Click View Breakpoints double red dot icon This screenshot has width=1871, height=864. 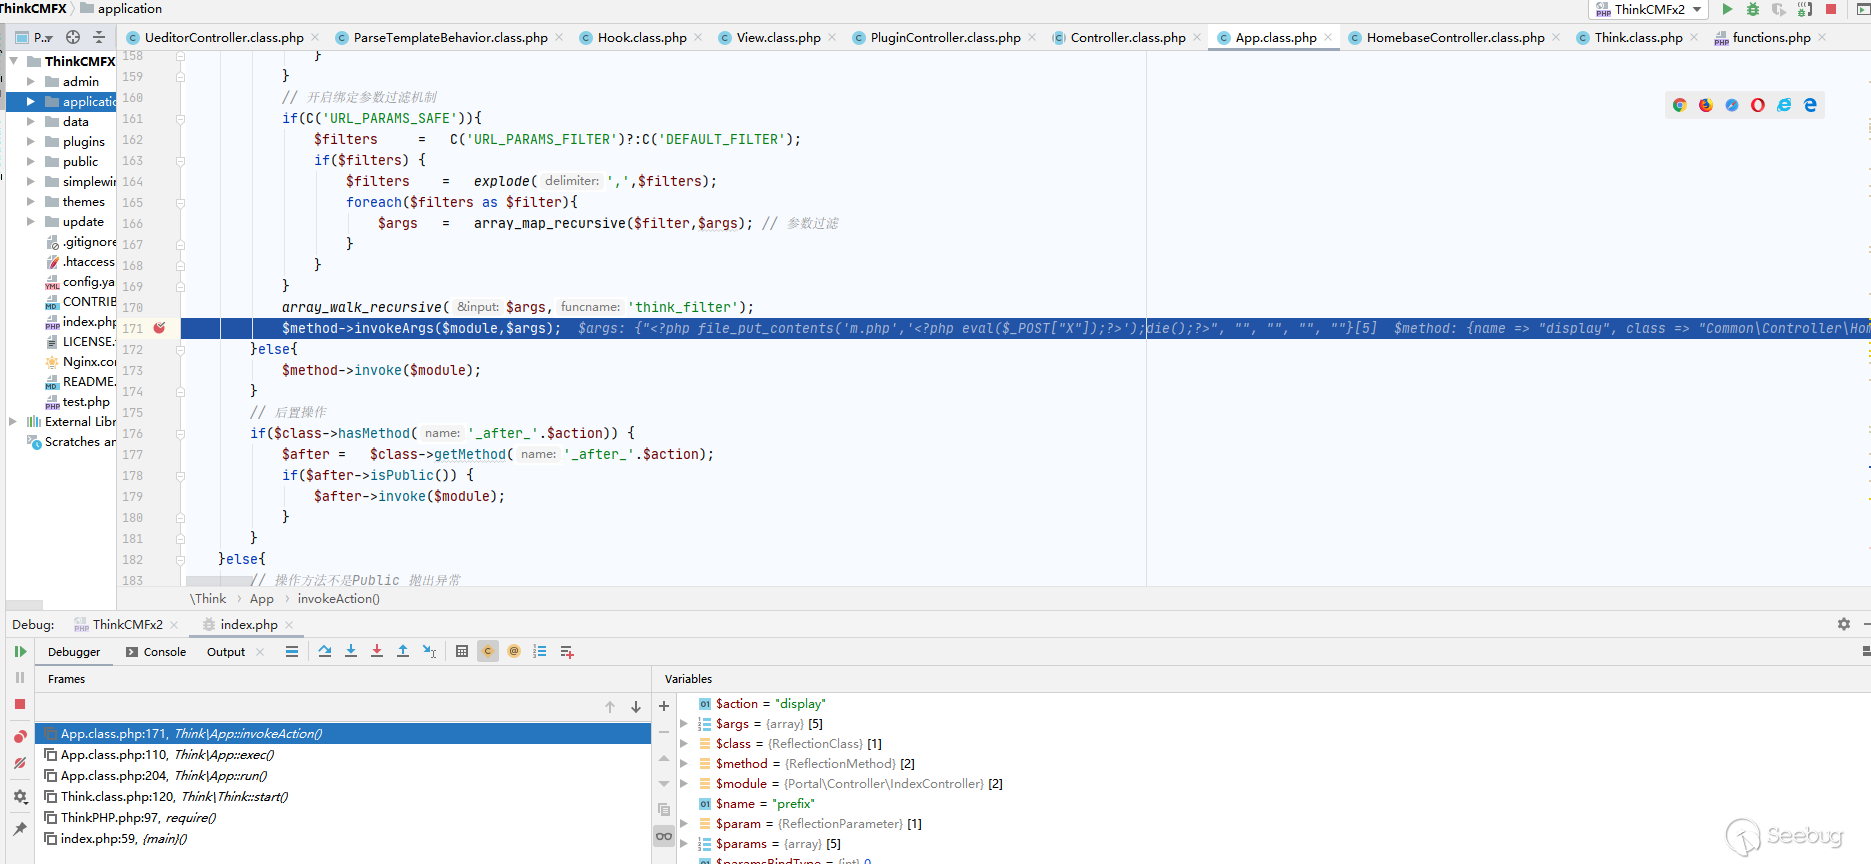coord(20,737)
